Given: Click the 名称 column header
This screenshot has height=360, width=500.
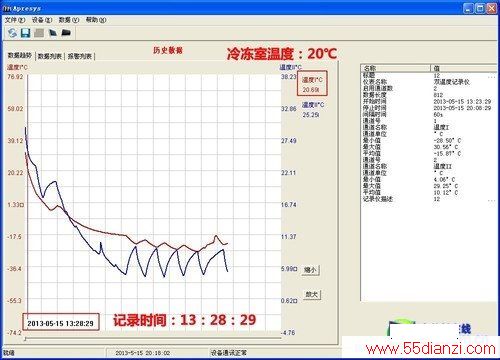Looking at the screenshot, I should tap(396, 68).
